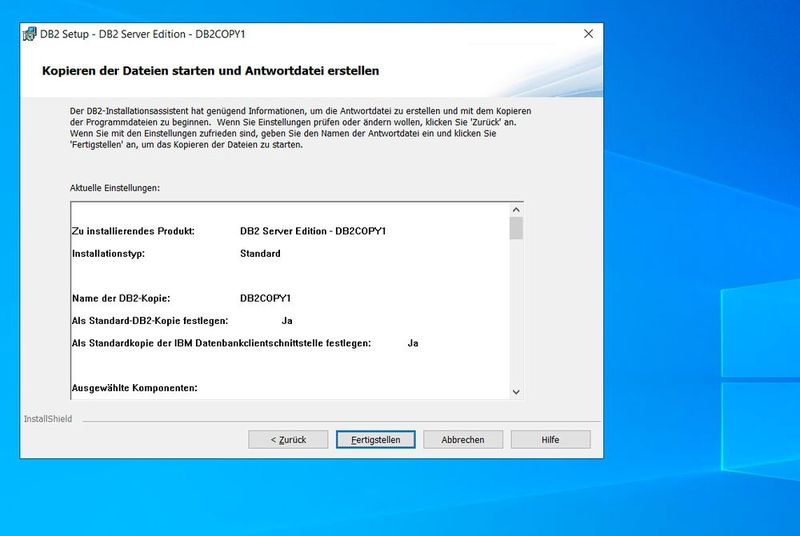Click heading 'Kopieren der Dateien starten und Antwortdatei erstellen'

210,71
